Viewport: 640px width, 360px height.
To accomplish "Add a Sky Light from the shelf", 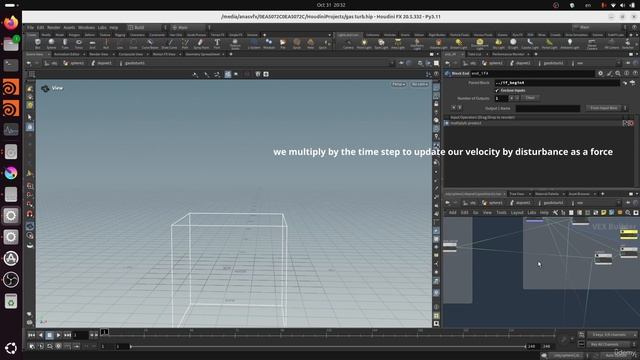I will [x=498, y=44].
